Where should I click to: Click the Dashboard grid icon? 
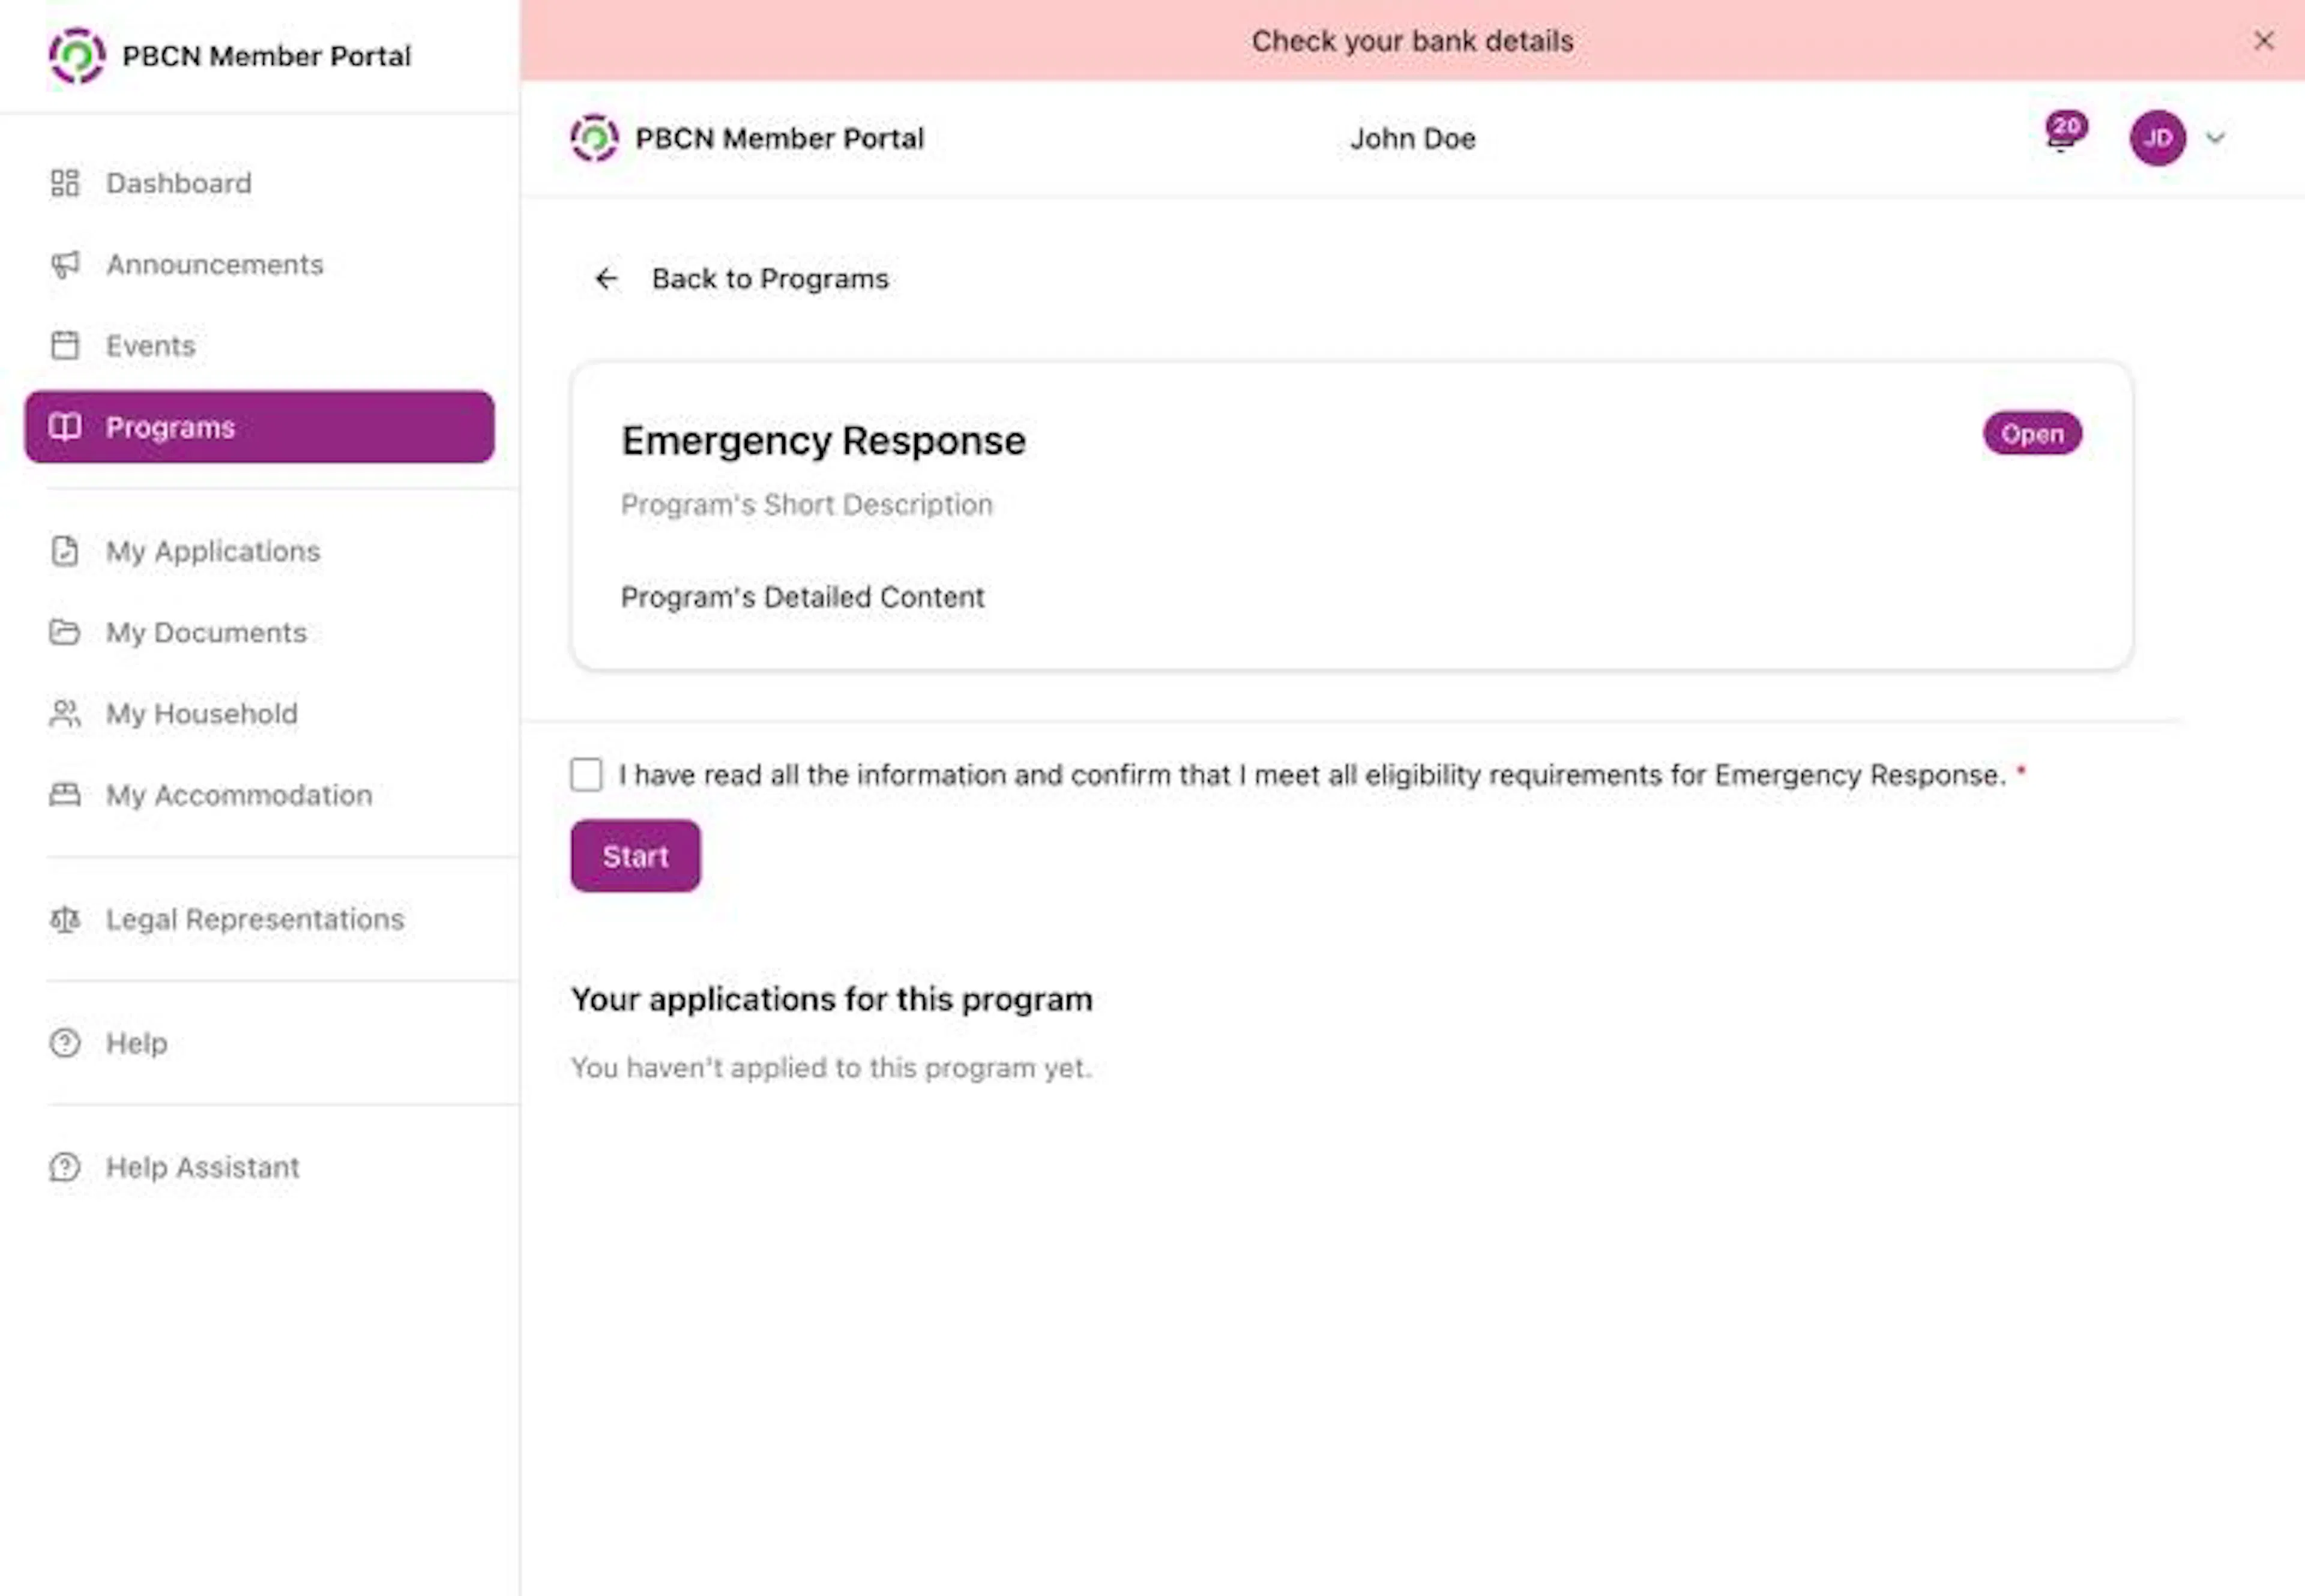(65, 183)
